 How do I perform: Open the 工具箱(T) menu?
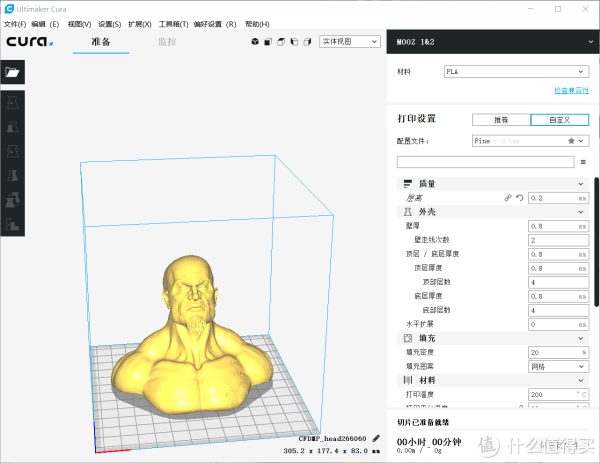(173, 24)
